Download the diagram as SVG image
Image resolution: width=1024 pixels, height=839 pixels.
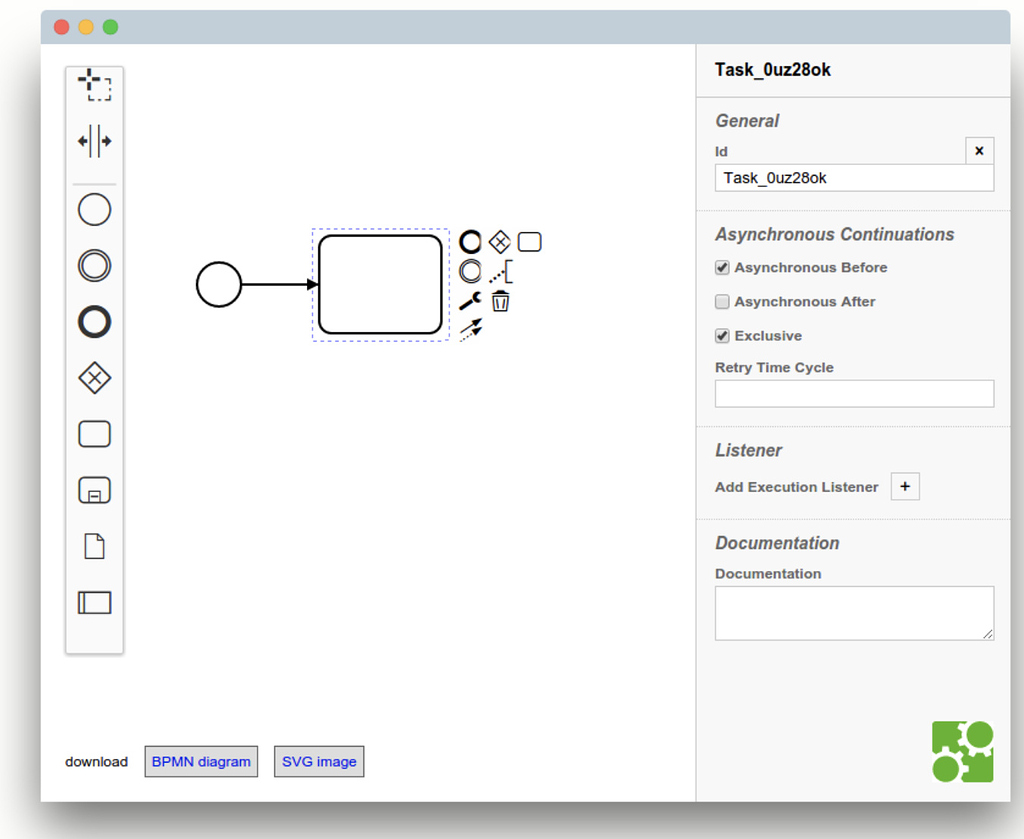tap(318, 761)
